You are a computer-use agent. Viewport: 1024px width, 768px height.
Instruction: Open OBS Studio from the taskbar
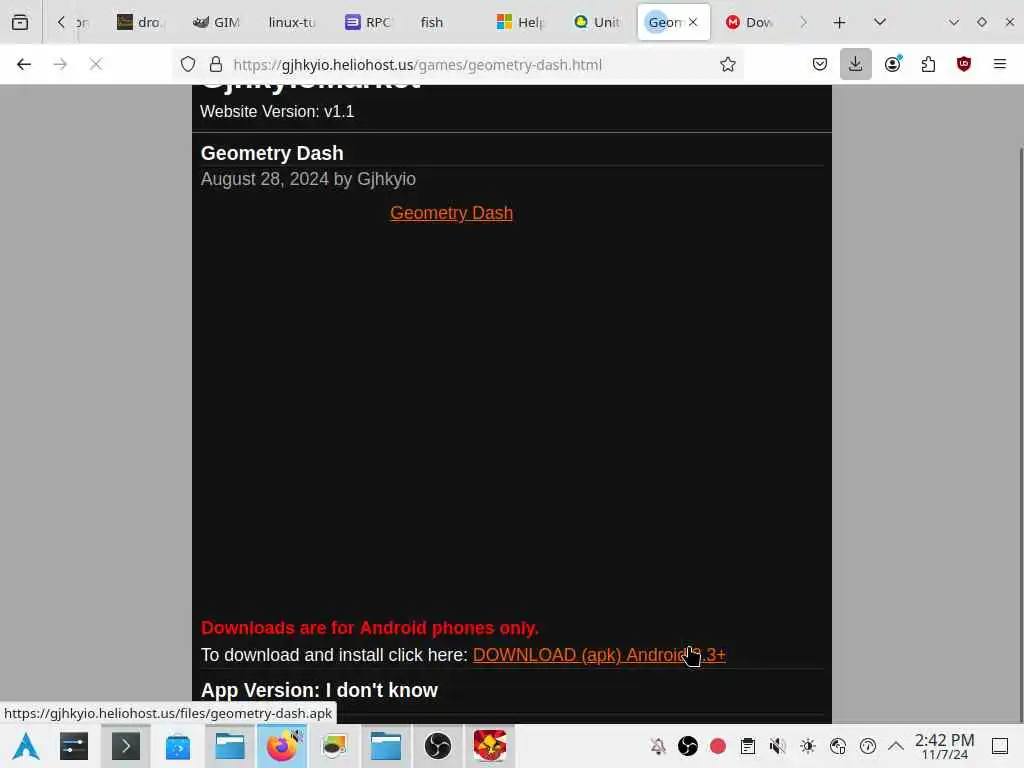(x=438, y=746)
